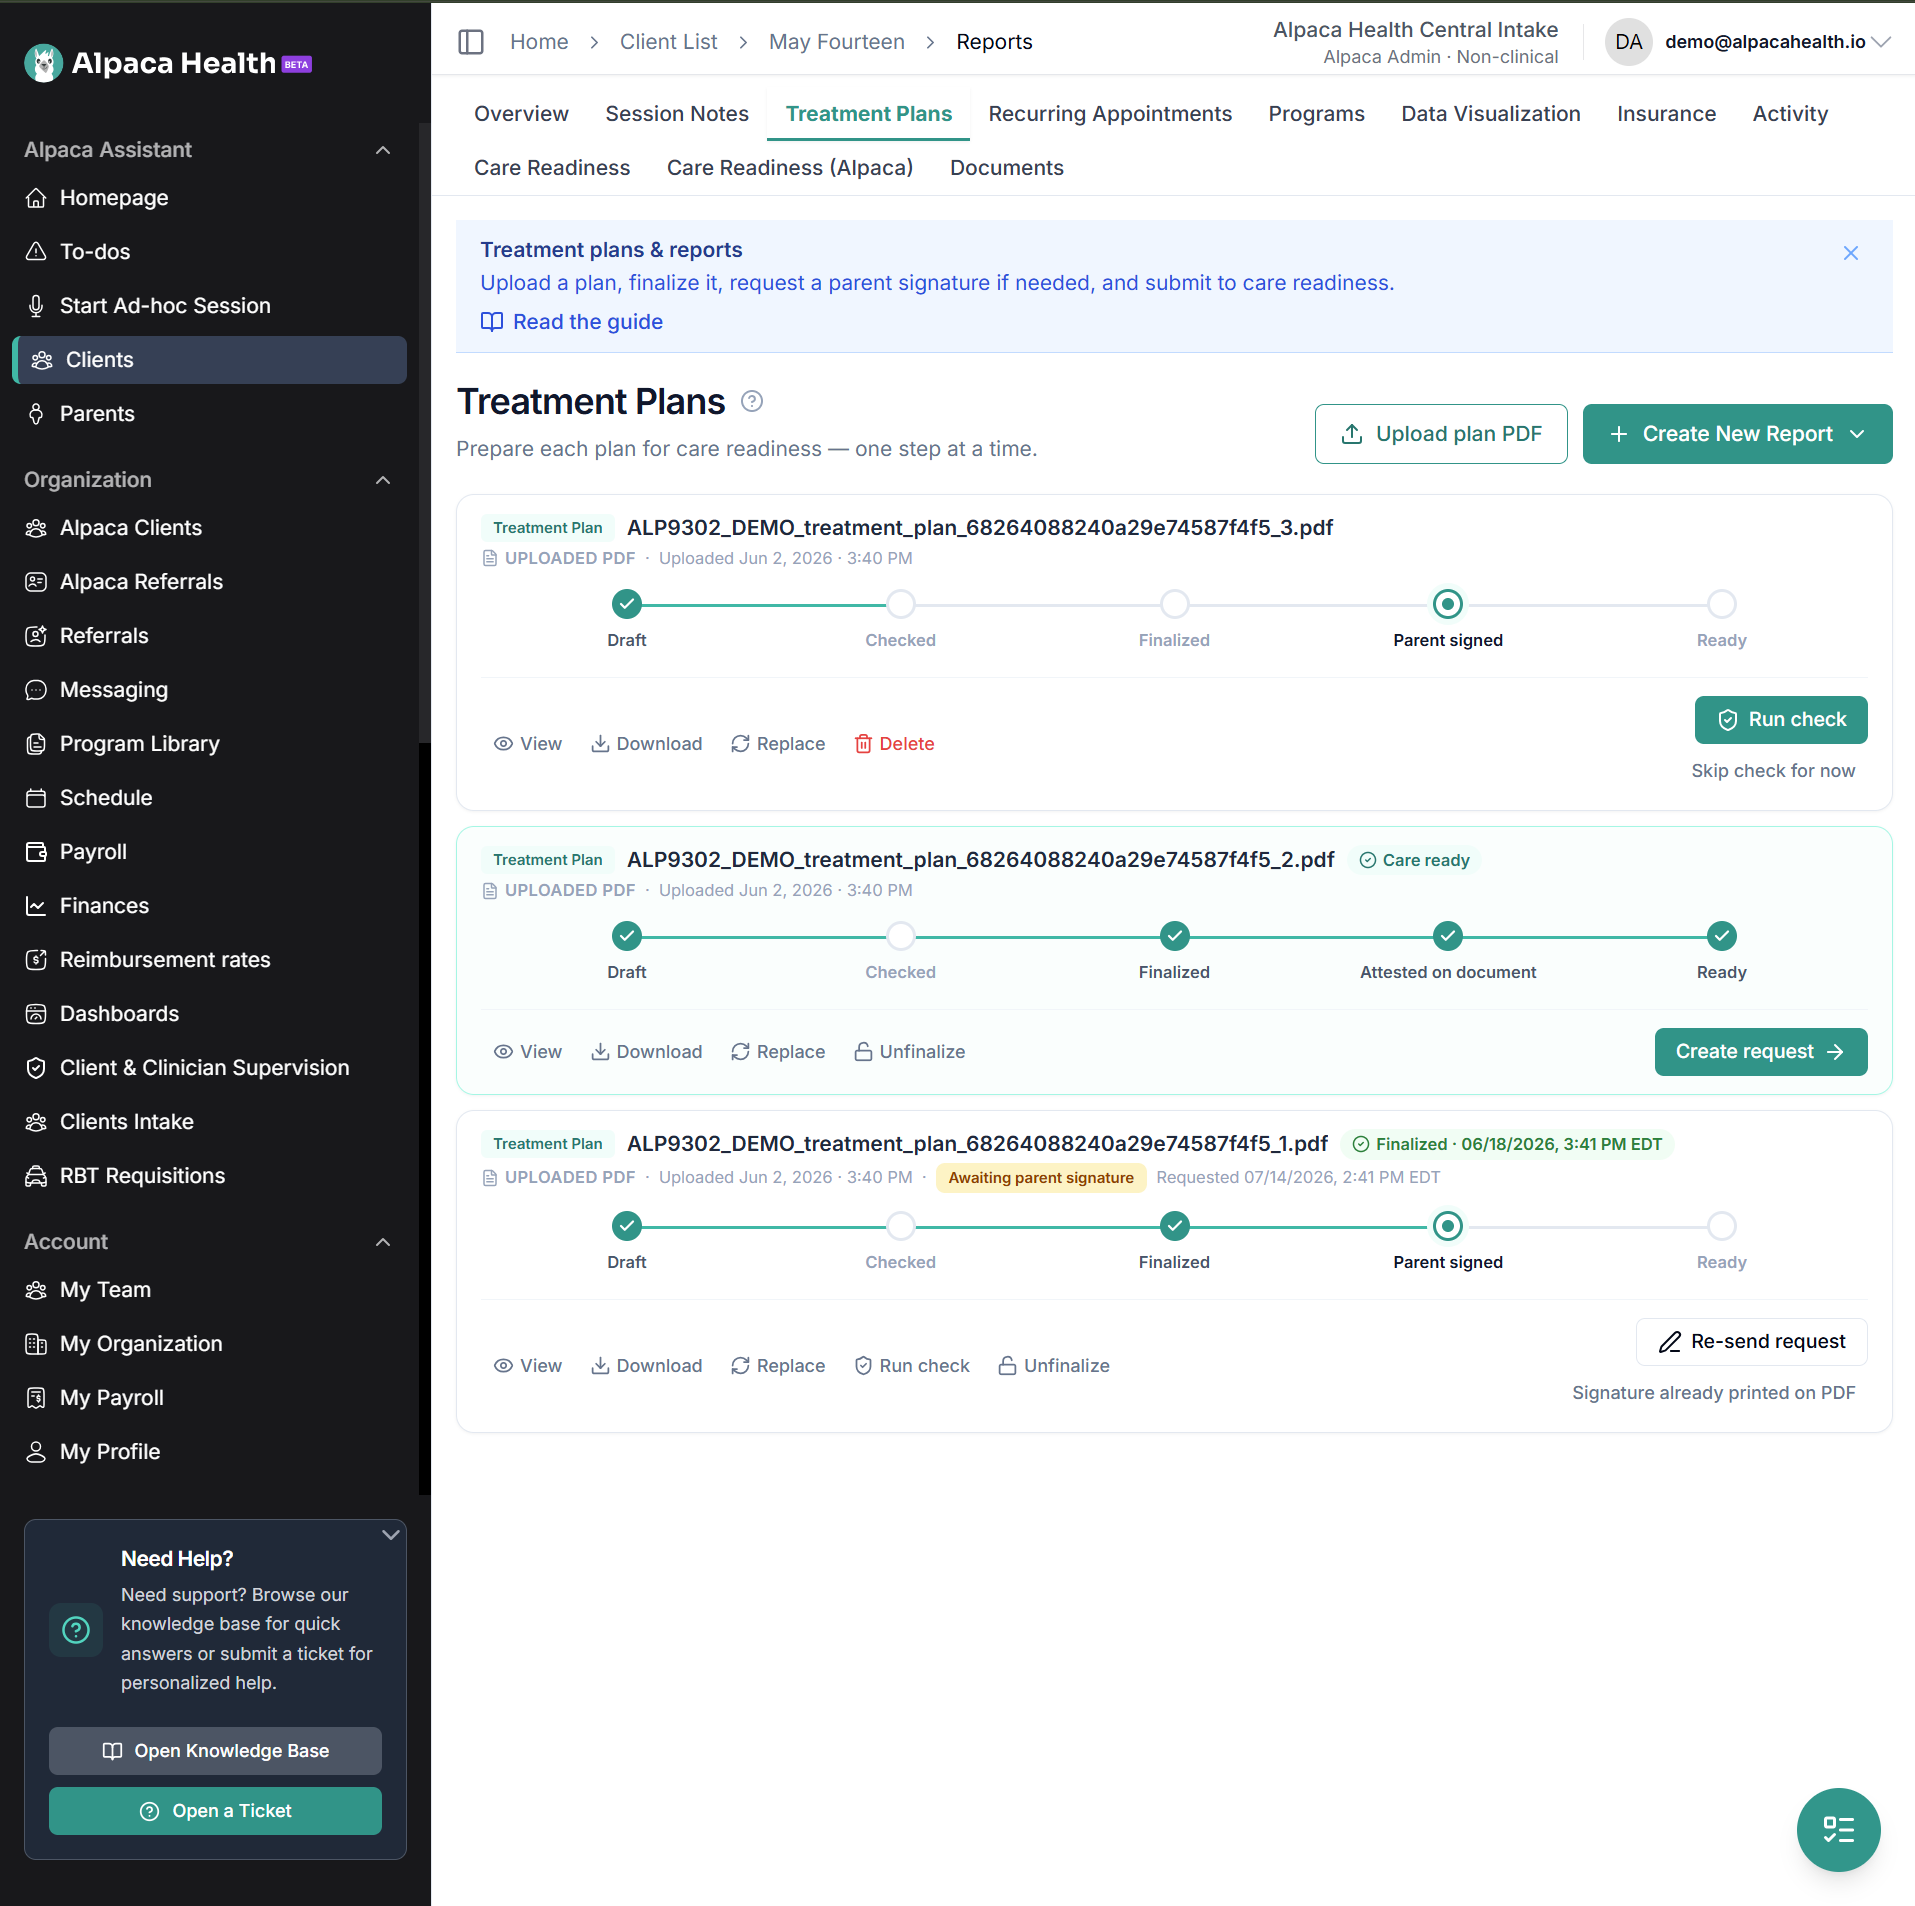Viewport: 1915px width, 1906px height.
Task: Click the Alpaca Health logo
Action: tap(168, 63)
